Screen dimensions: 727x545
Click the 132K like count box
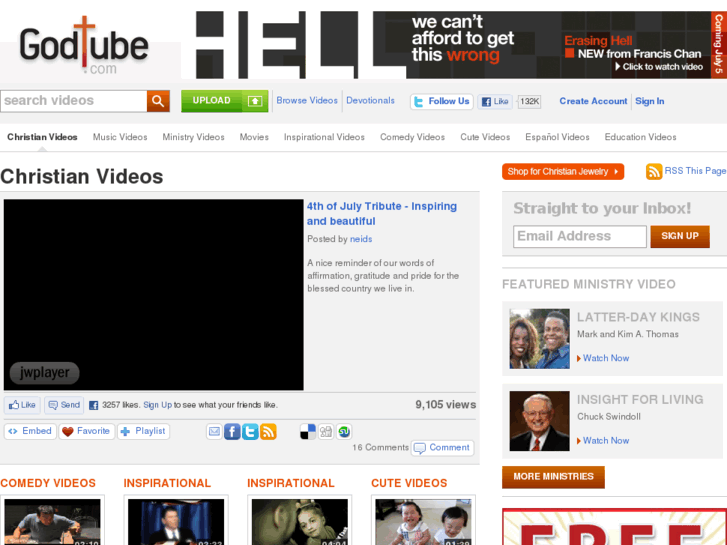(529, 102)
